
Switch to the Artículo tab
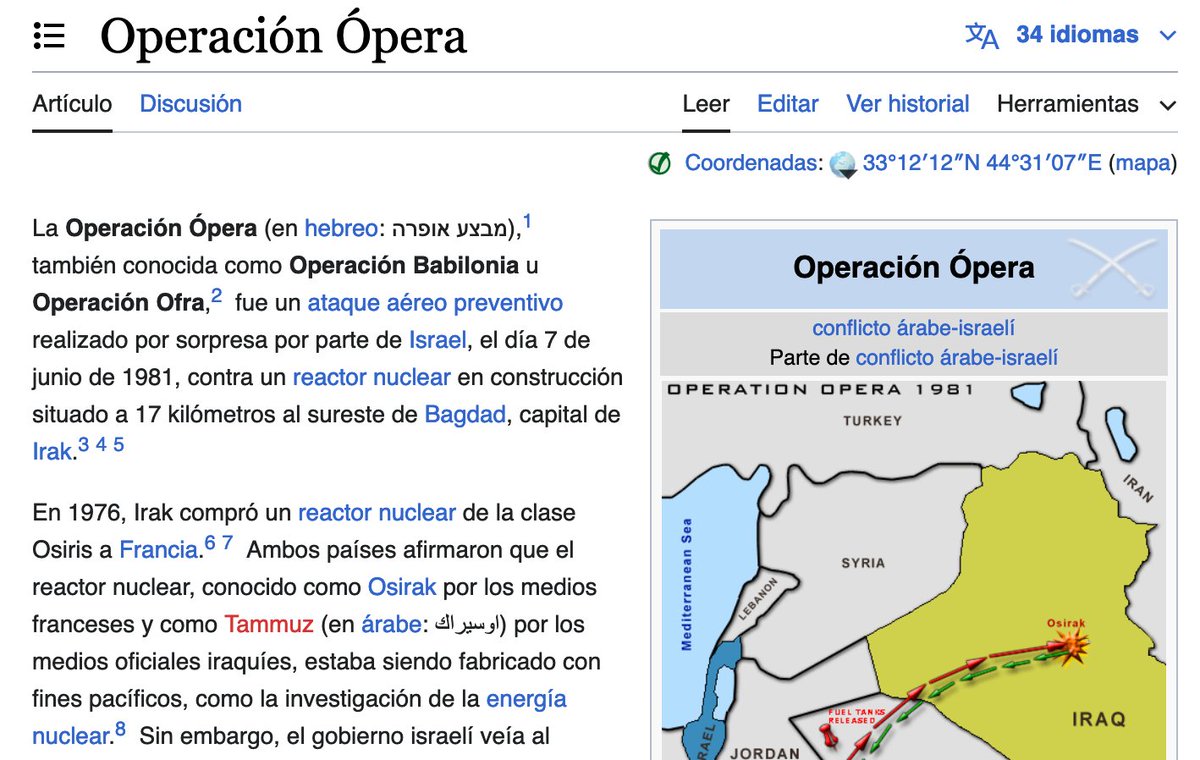coord(72,104)
